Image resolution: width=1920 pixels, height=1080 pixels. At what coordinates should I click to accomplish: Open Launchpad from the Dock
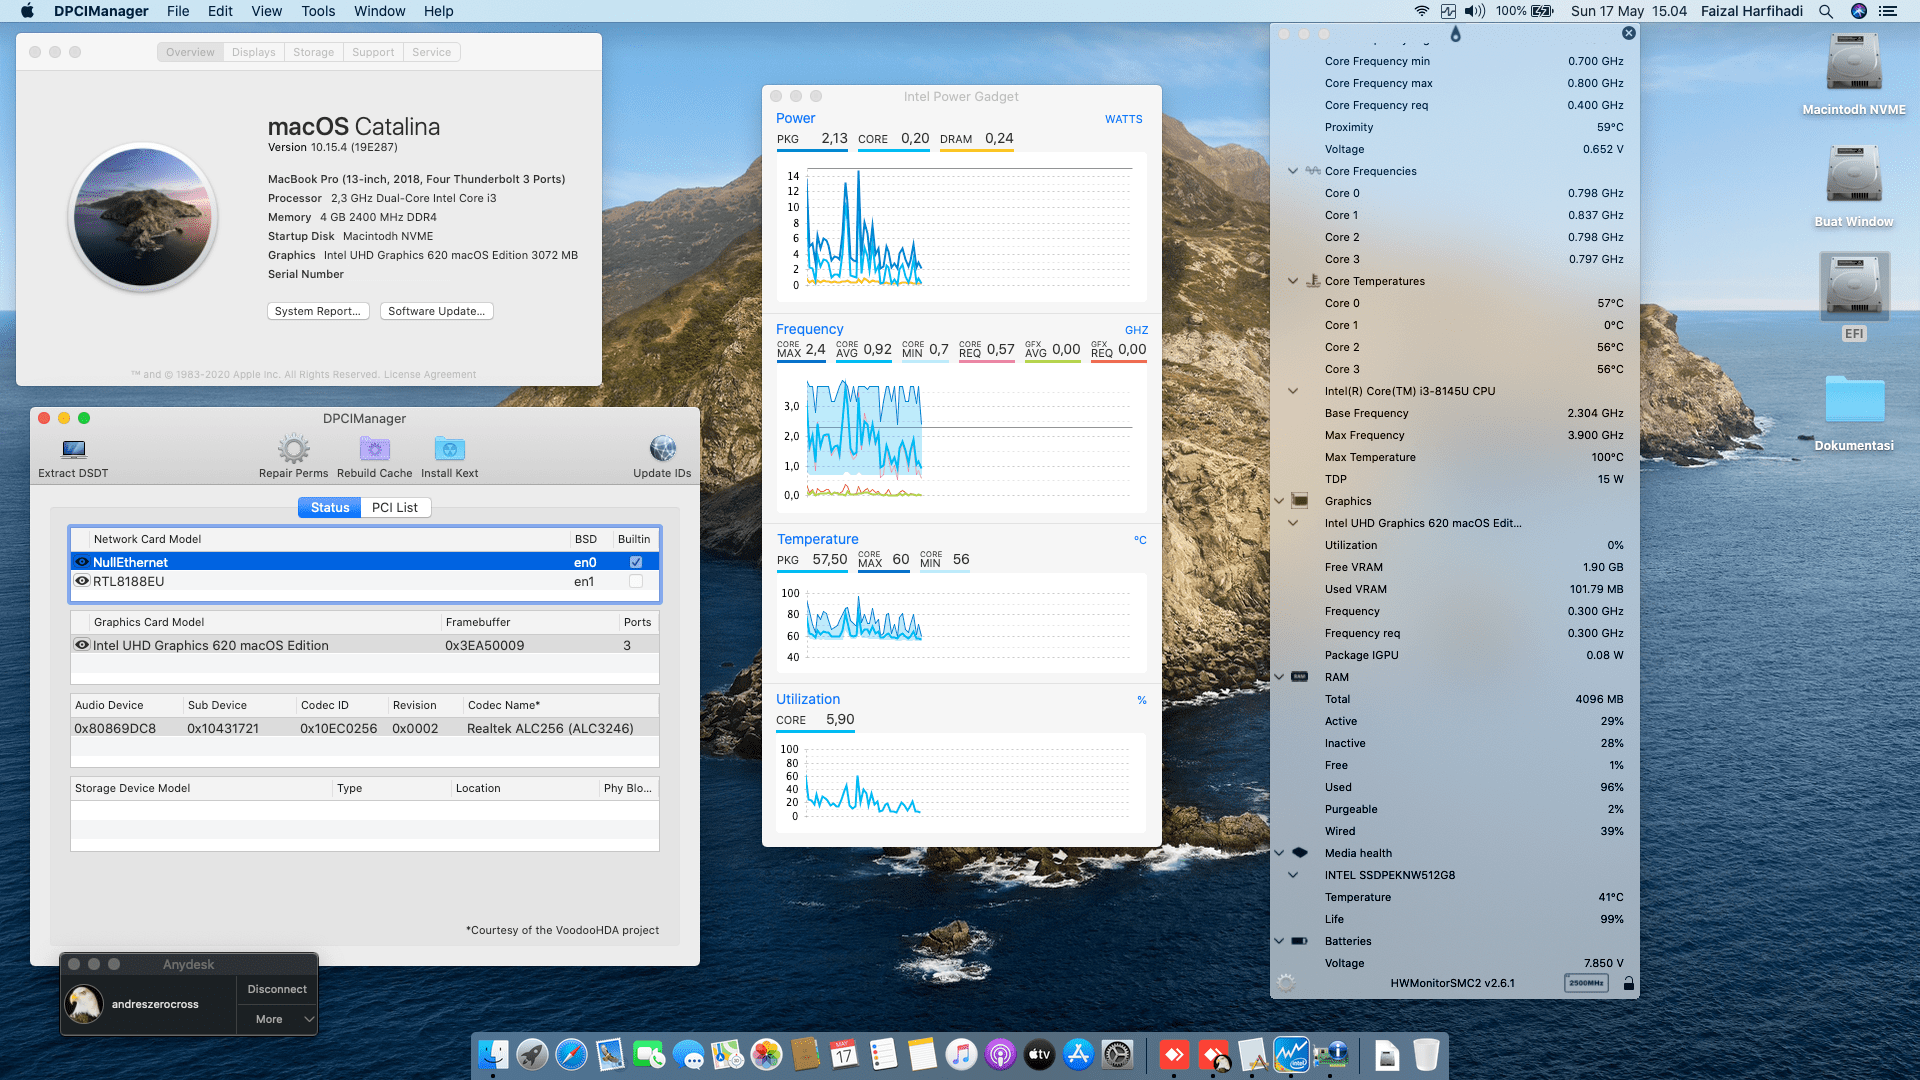(532, 1054)
